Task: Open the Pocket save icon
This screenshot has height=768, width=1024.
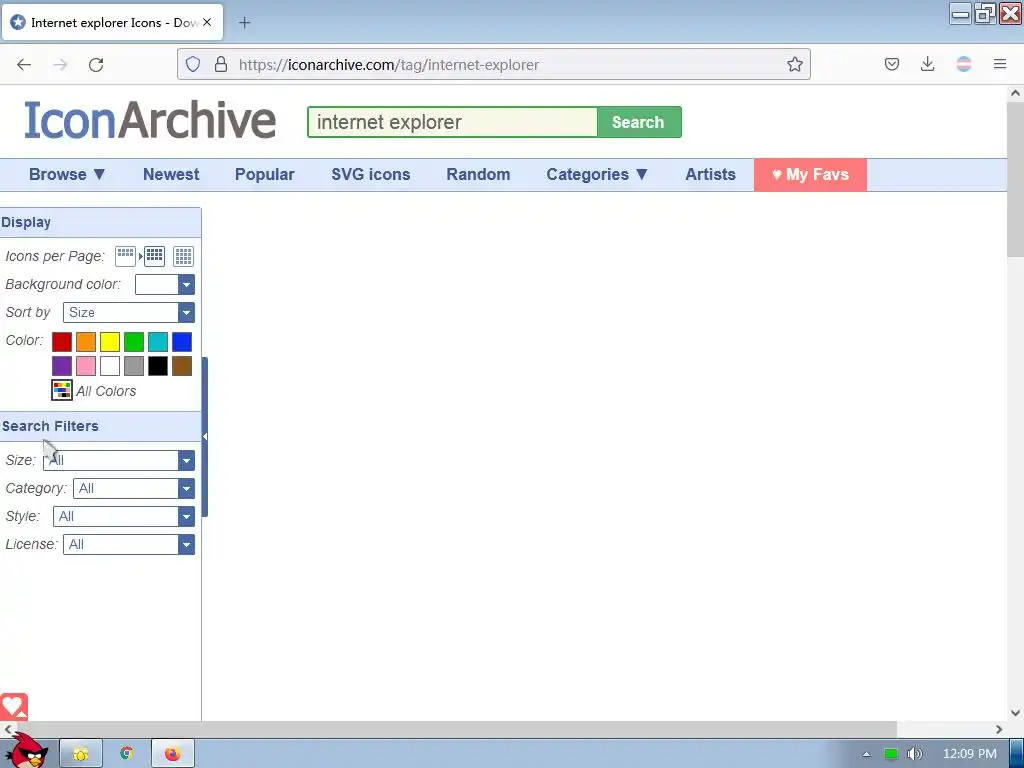Action: [x=892, y=64]
